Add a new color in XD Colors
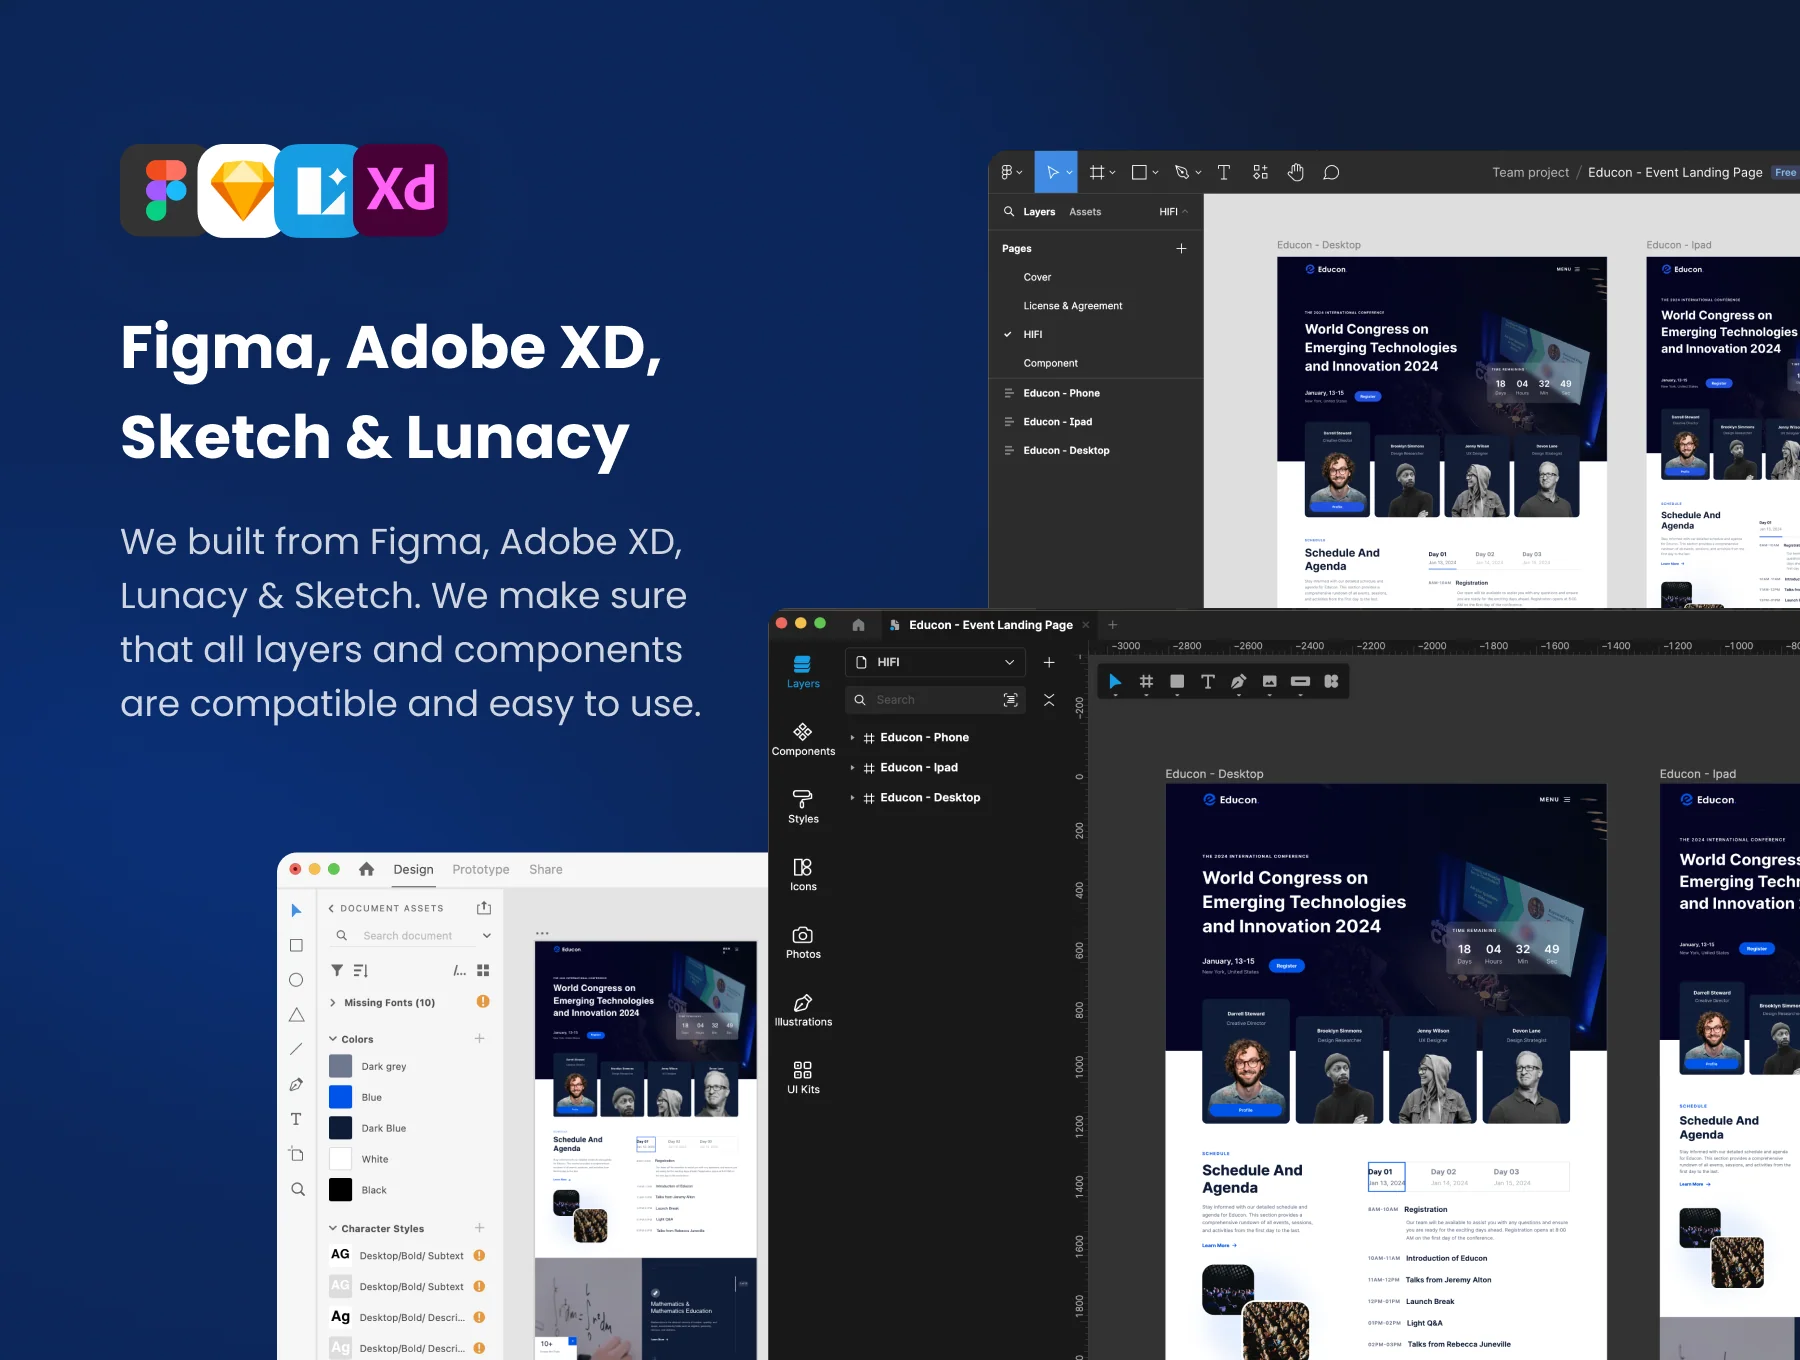The image size is (1800, 1360). pos(479,1039)
